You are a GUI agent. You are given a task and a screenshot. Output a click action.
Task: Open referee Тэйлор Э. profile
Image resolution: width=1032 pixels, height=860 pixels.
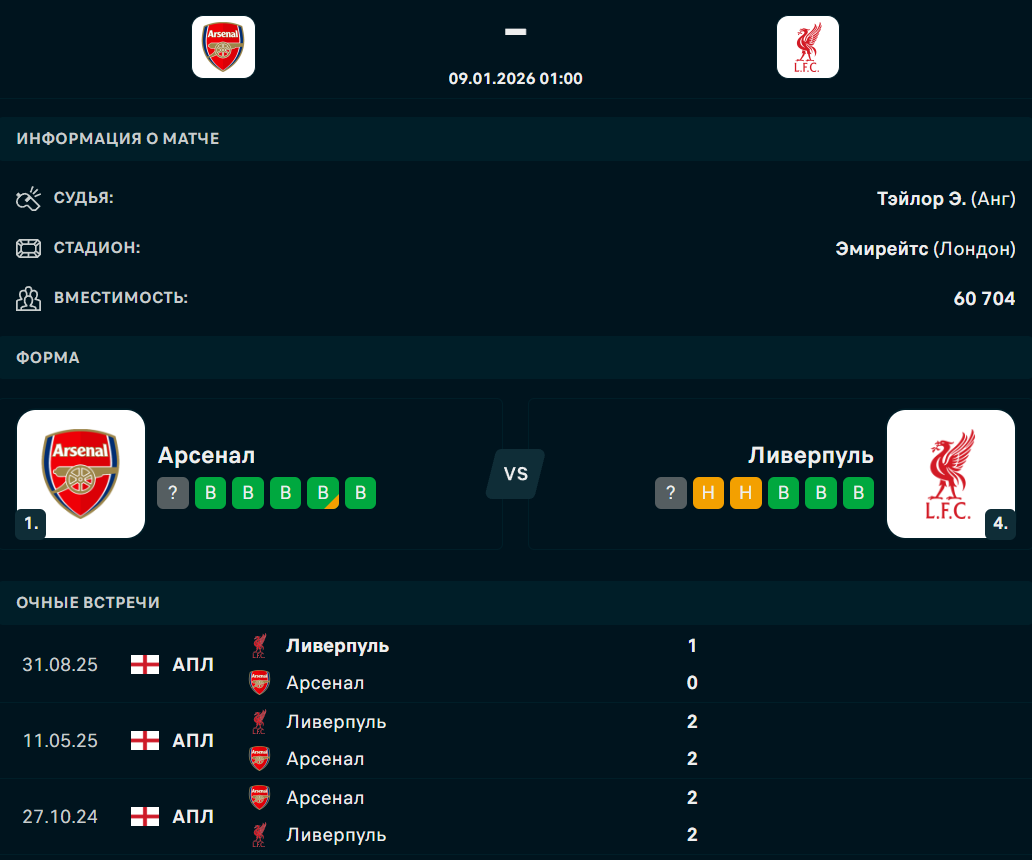coord(921,199)
